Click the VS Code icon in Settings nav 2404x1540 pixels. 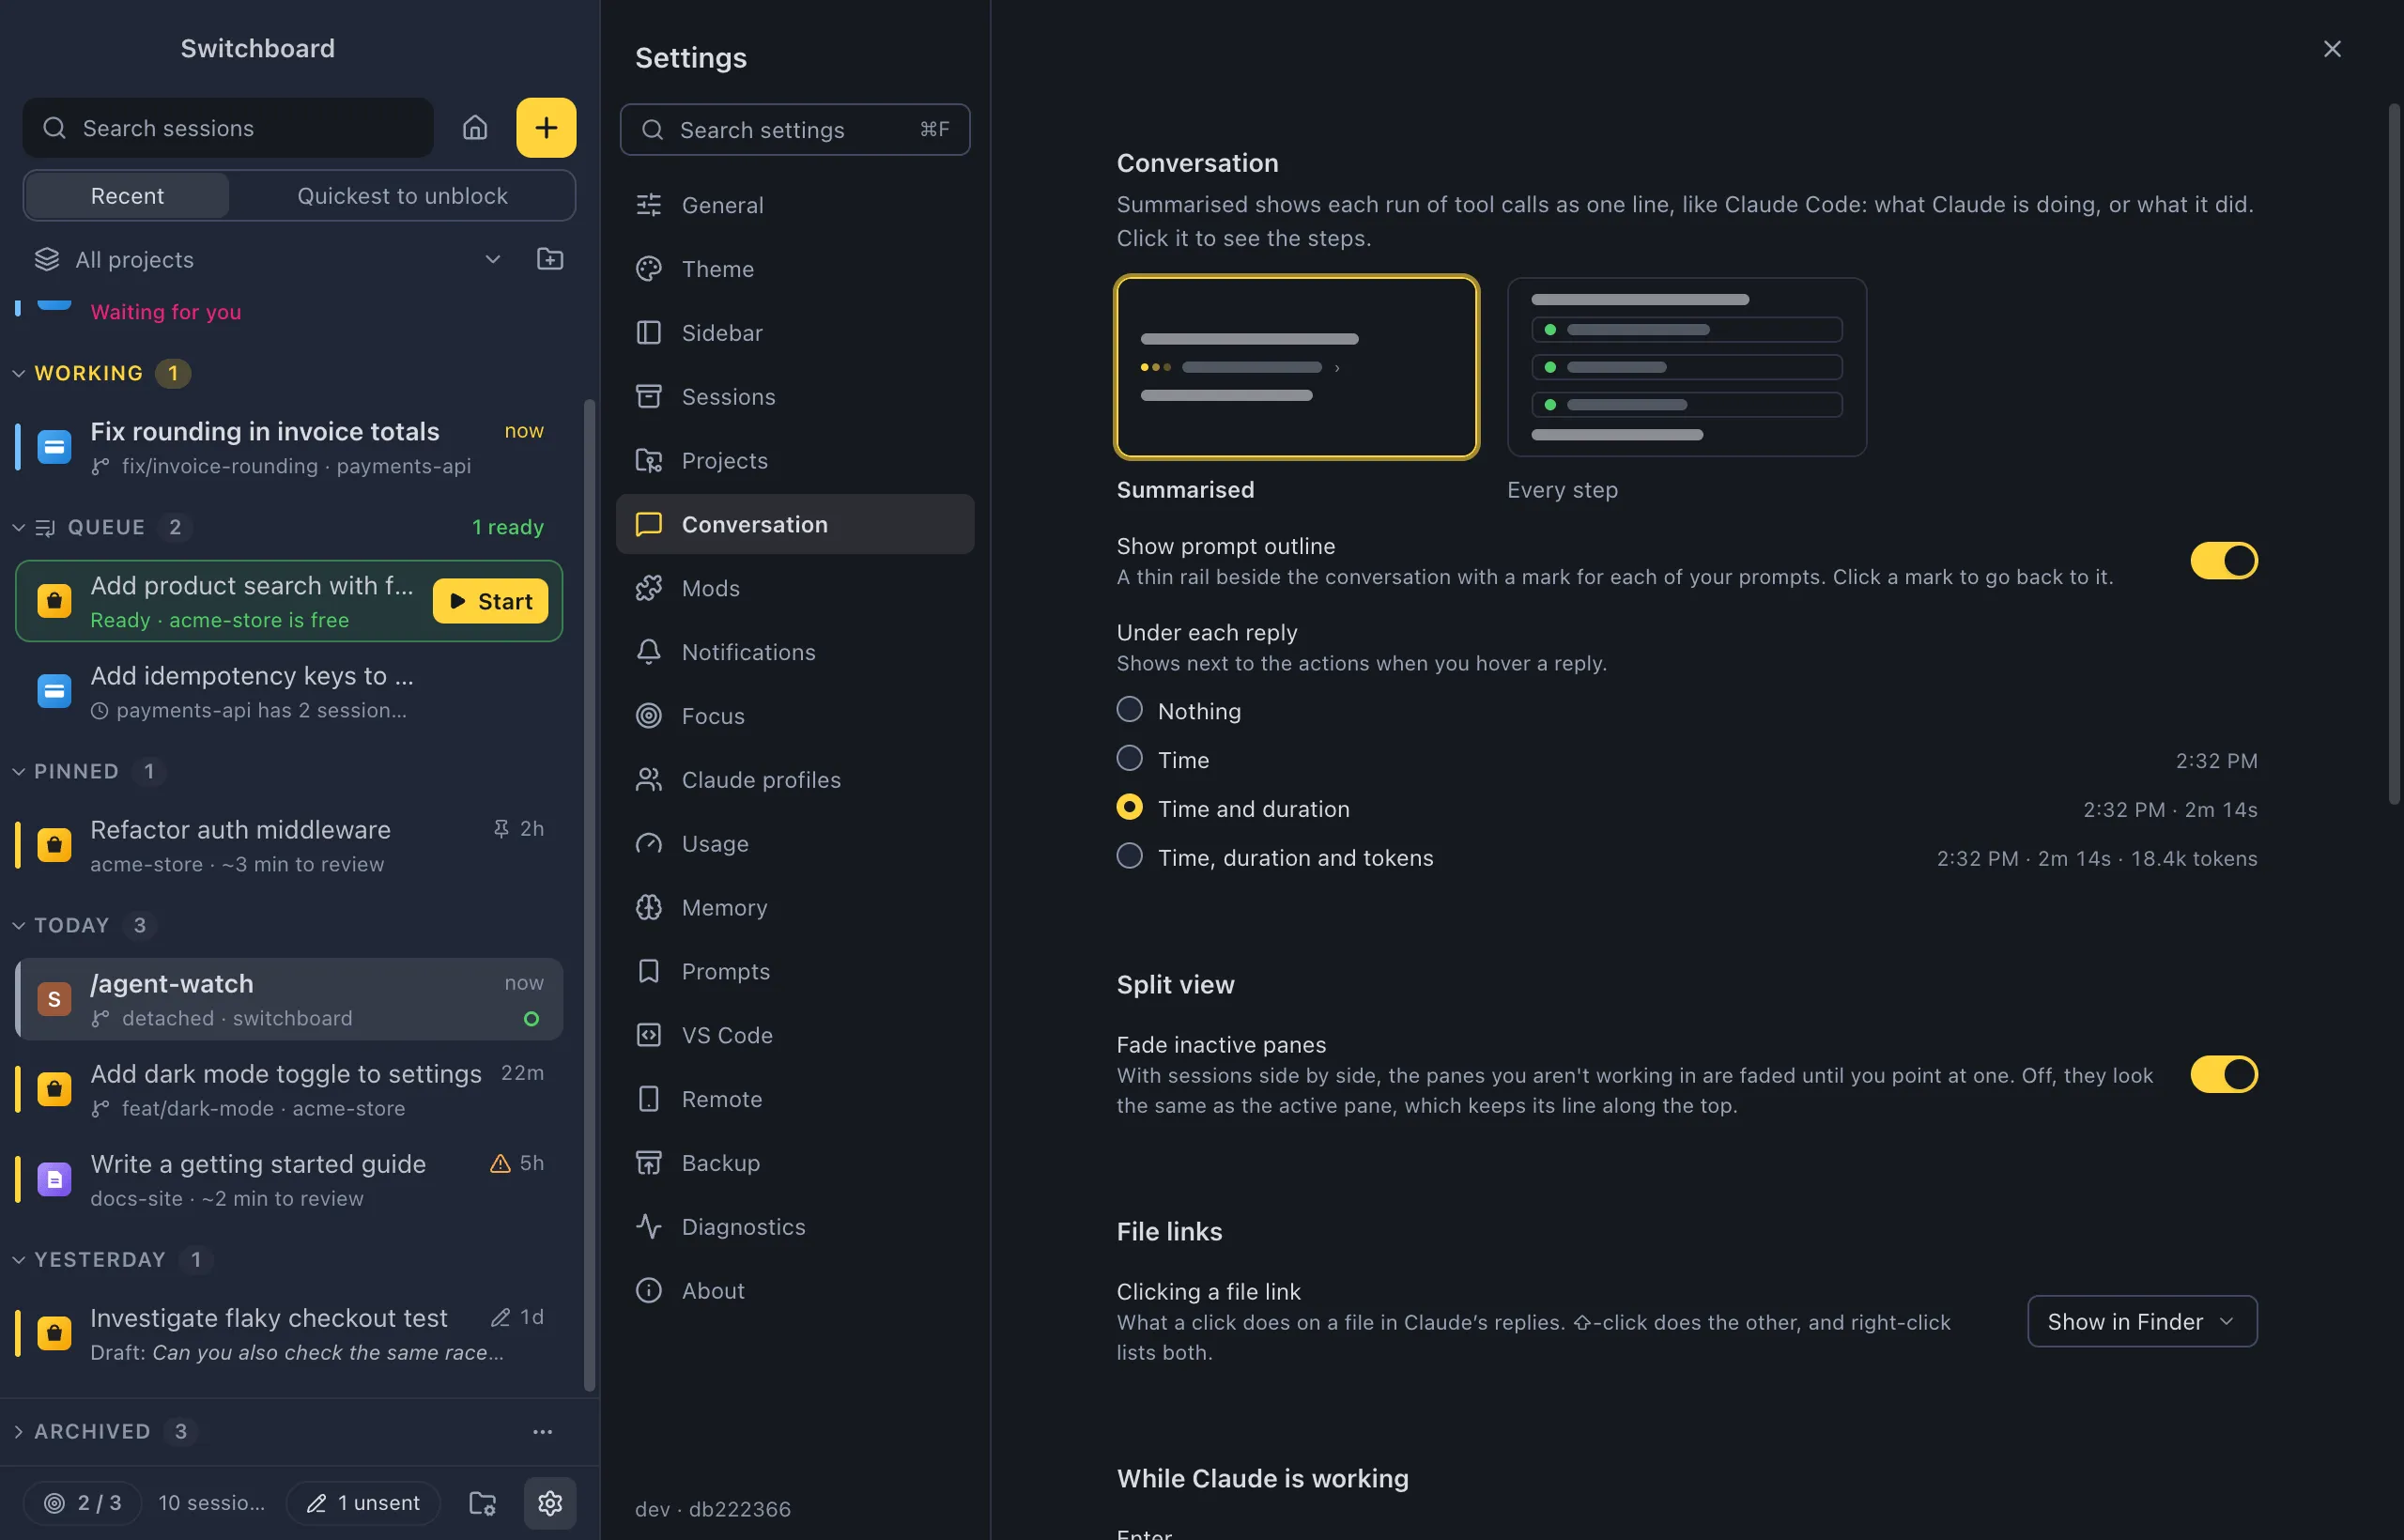pos(649,1035)
